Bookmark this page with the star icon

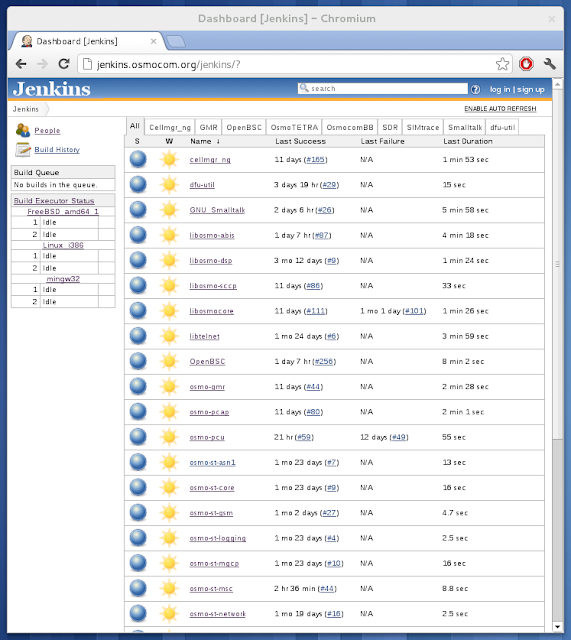click(x=502, y=64)
